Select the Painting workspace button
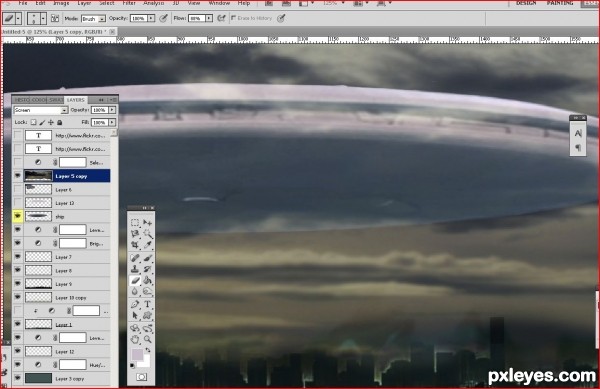The width and height of the screenshot is (600, 389). point(560,3)
